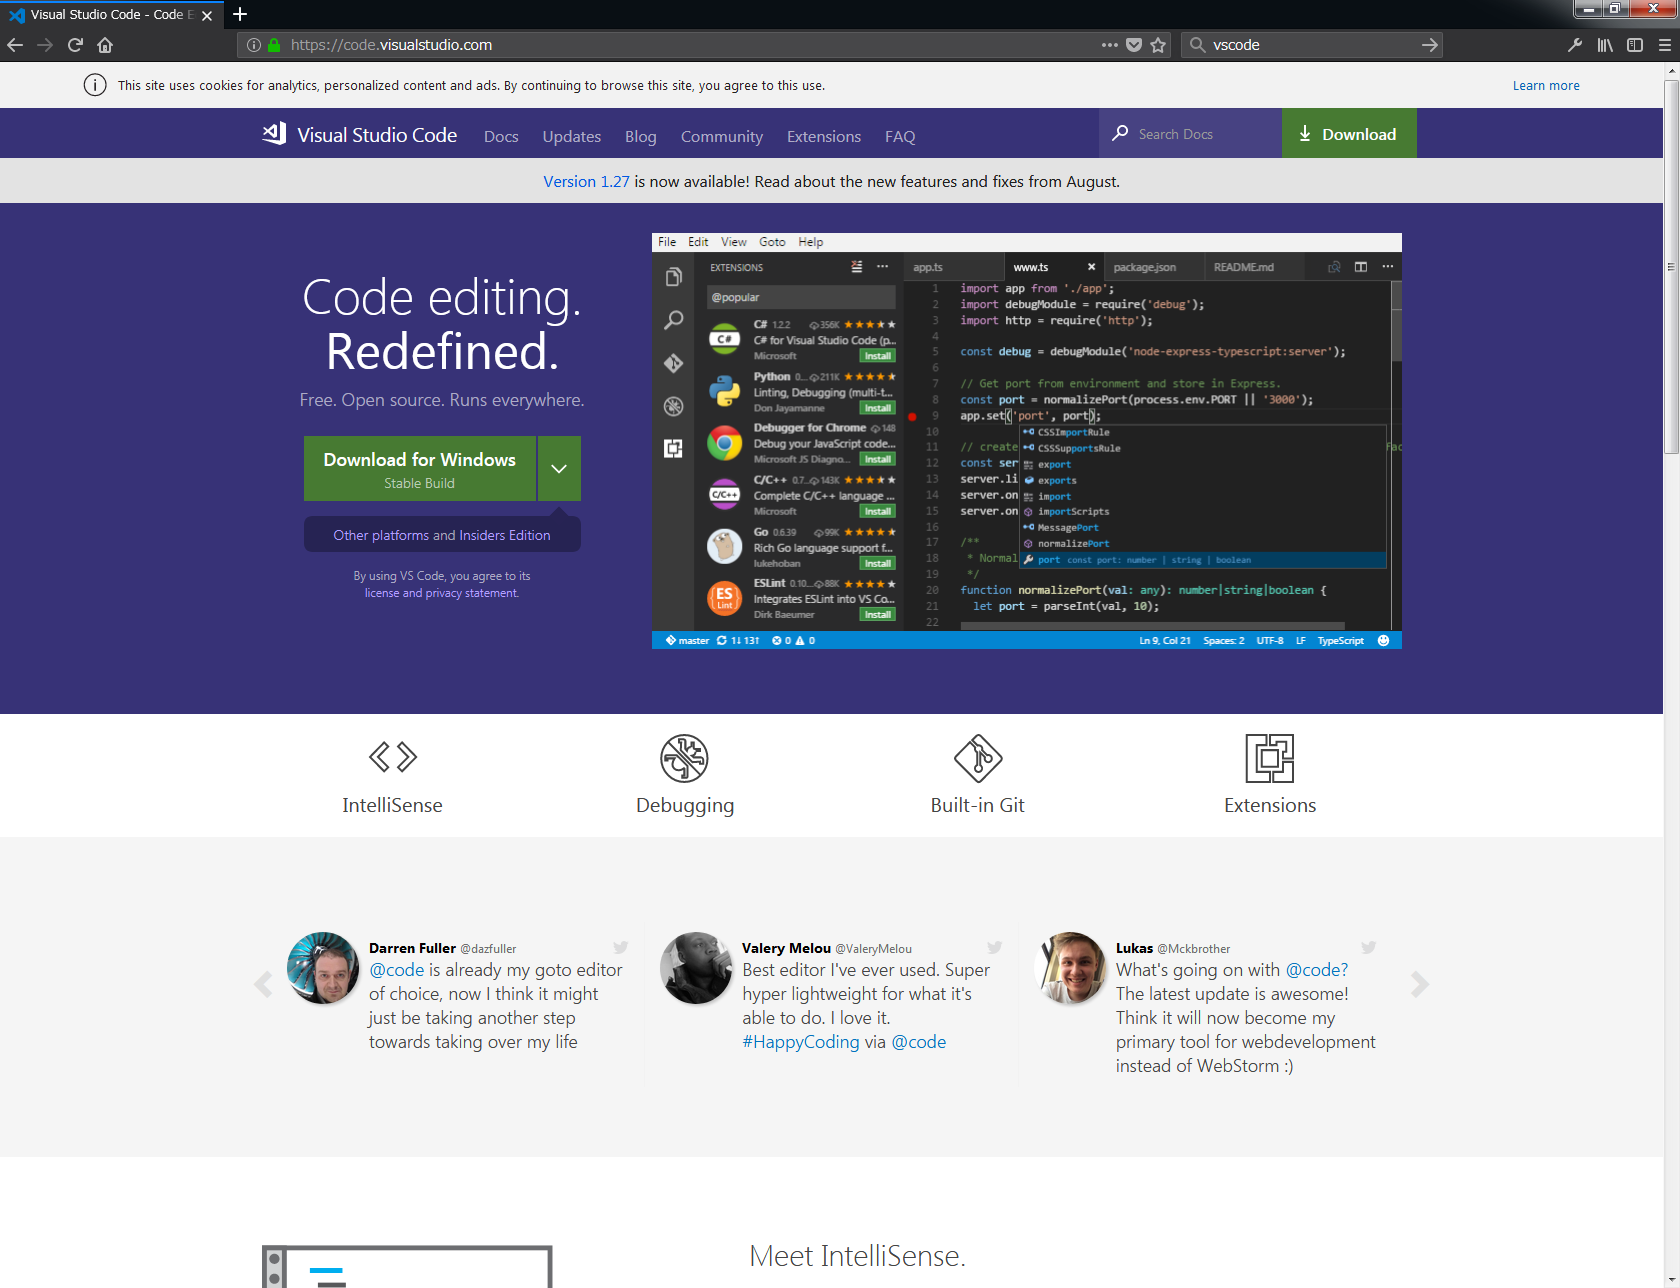Reload the page with the refresh icon

point(75,44)
